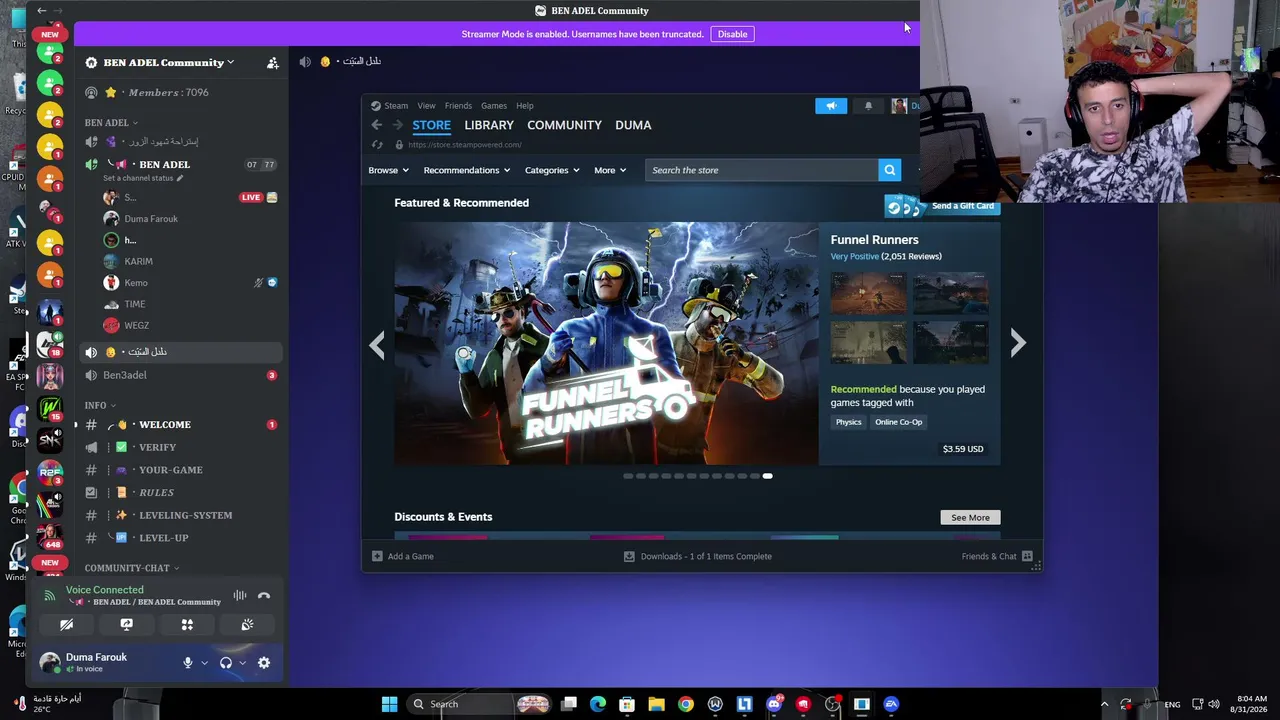Invite people using the add-member icon

tap(272, 63)
